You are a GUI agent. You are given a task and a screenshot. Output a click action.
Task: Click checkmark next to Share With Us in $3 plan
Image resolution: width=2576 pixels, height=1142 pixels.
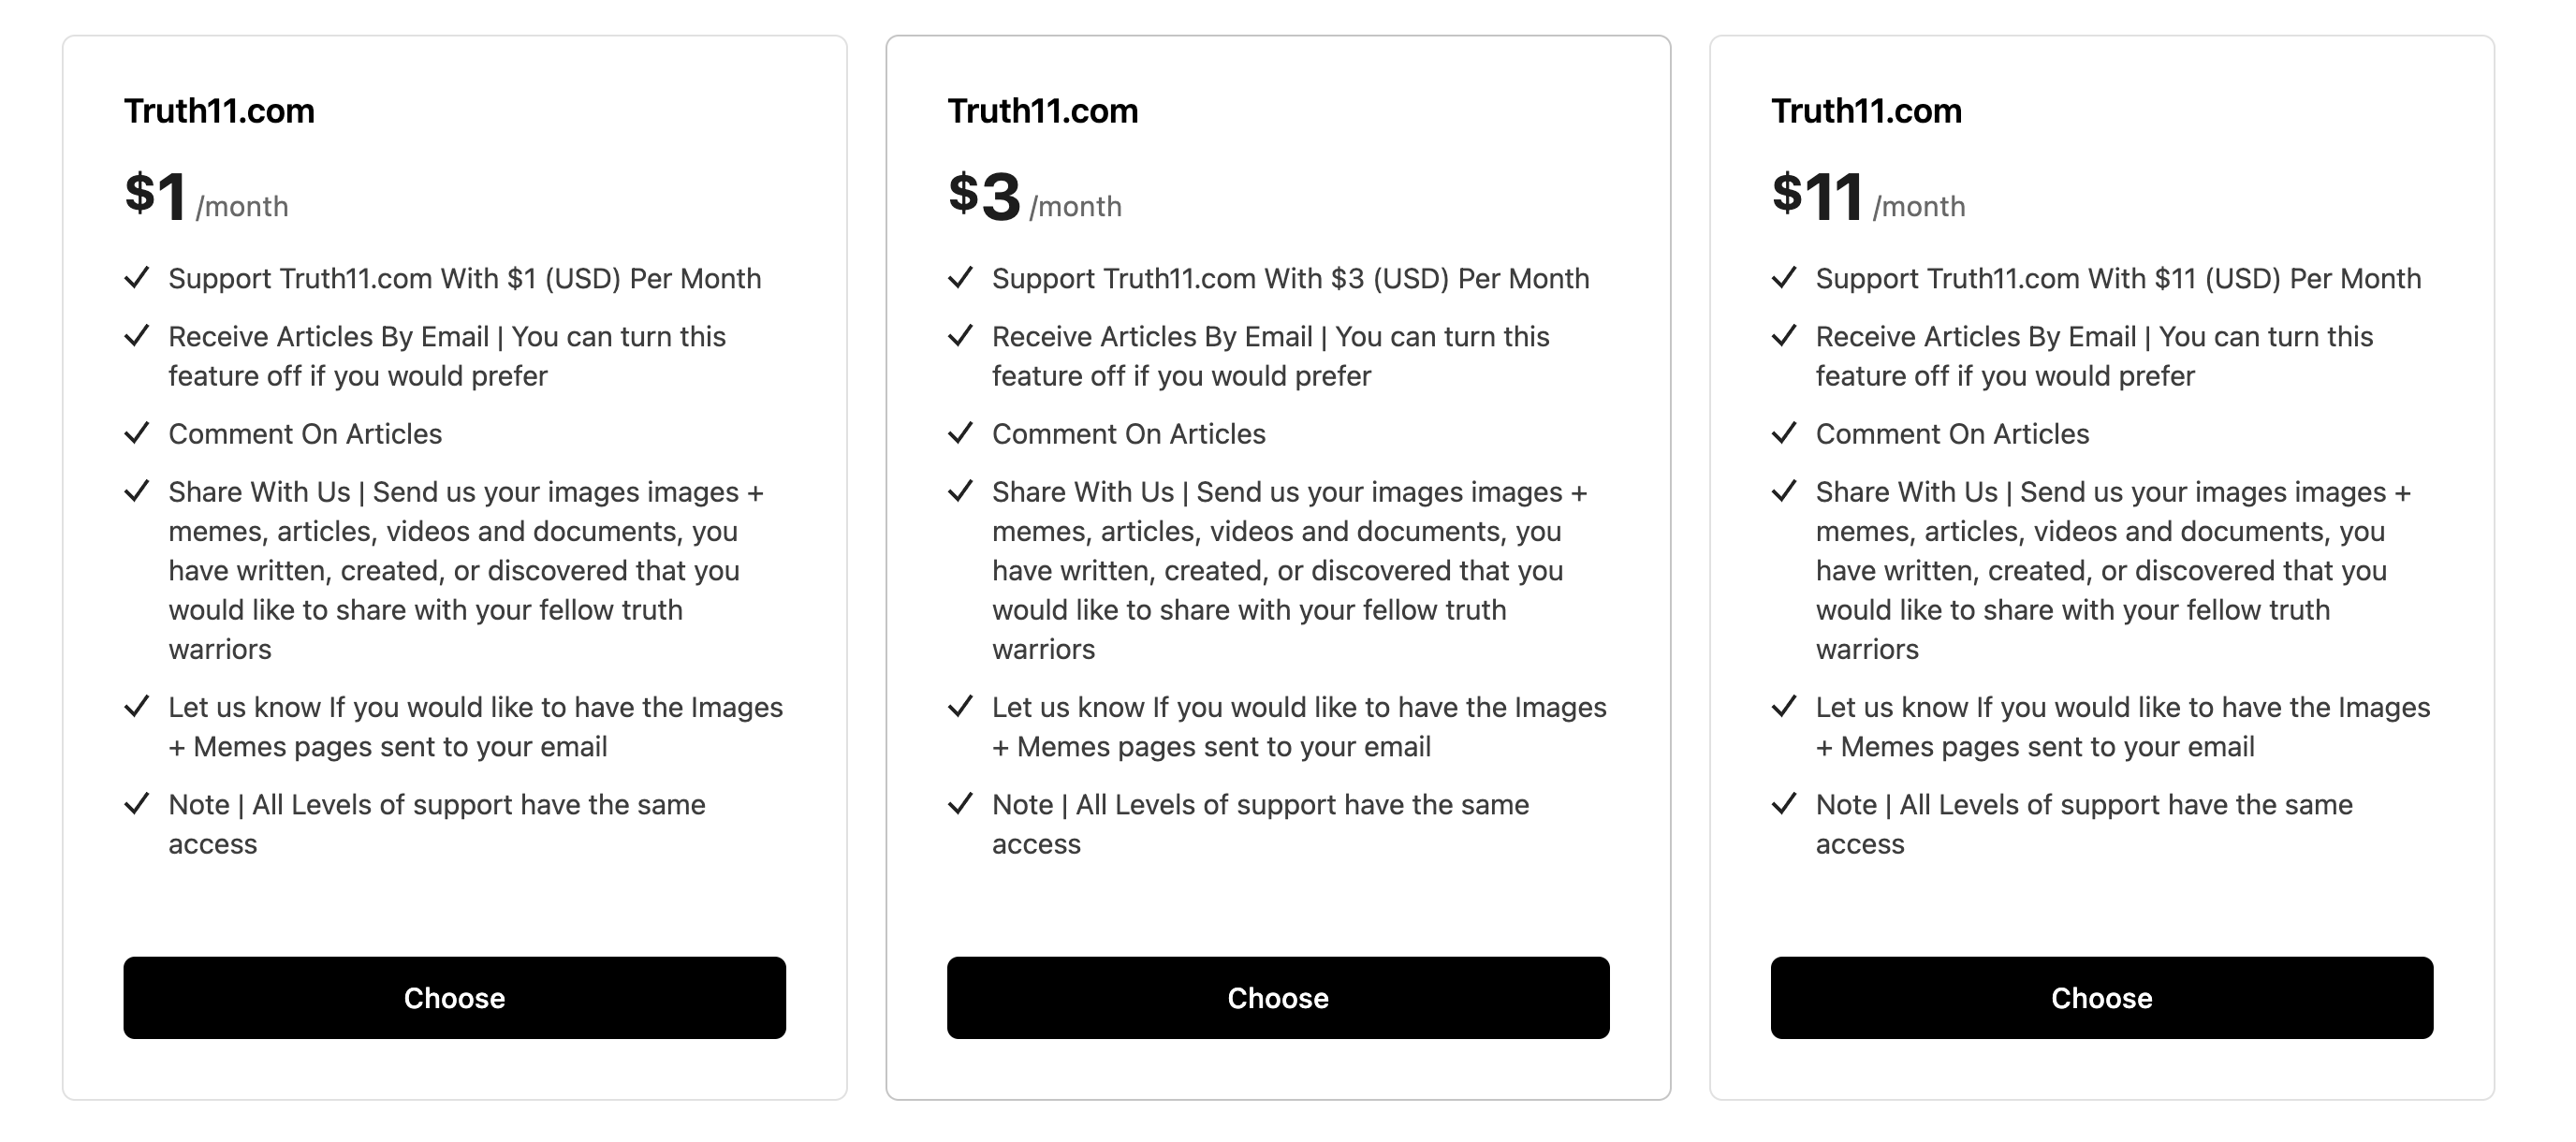pyautogui.click(x=960, y=491)
